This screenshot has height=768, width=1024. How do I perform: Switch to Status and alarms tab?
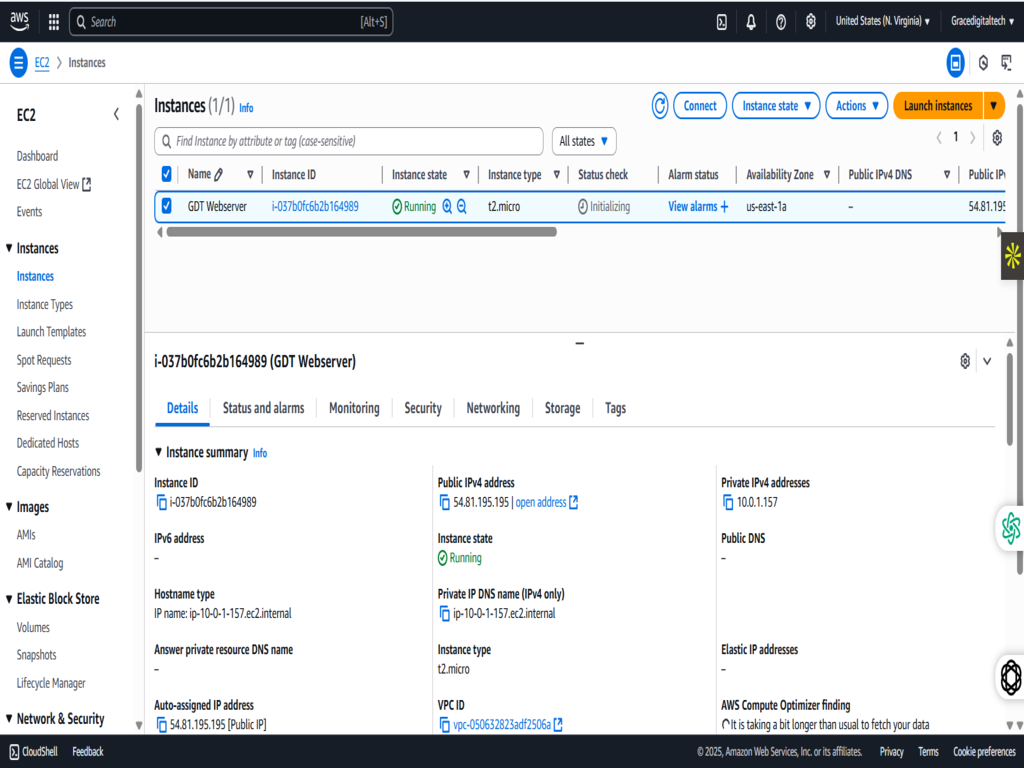(x=263, y=408)
